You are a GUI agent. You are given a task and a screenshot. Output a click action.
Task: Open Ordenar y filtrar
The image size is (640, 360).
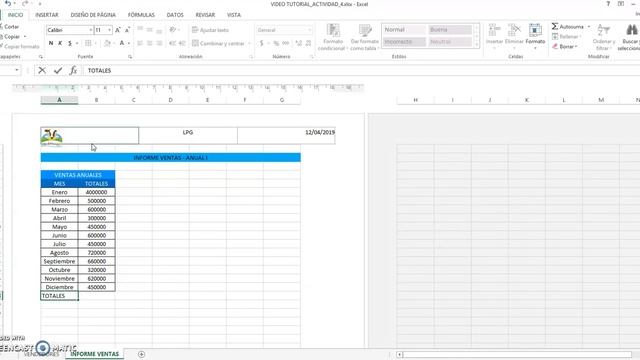pos(603,37)
